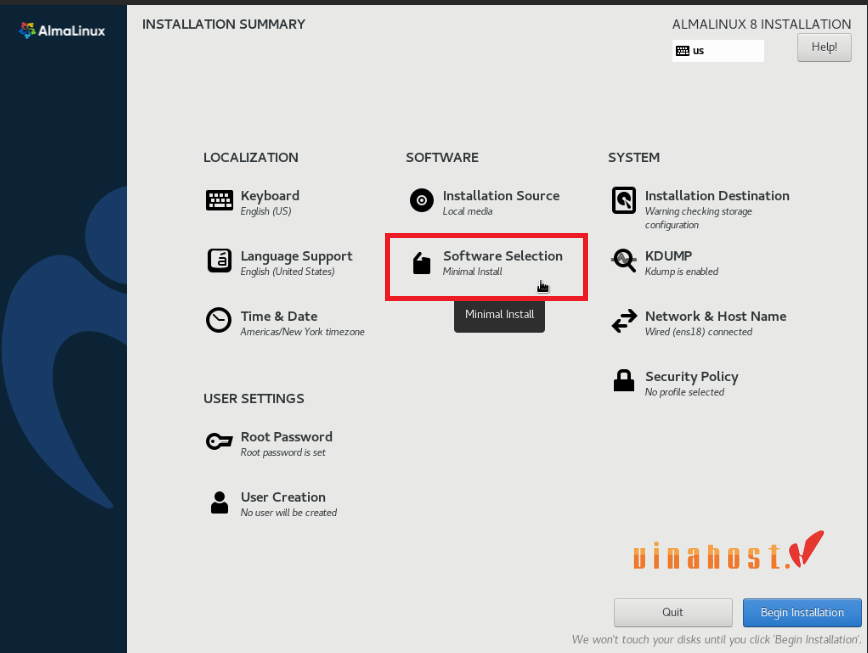Click the KDUMP magnifier icon

click(x=624, y=260)
